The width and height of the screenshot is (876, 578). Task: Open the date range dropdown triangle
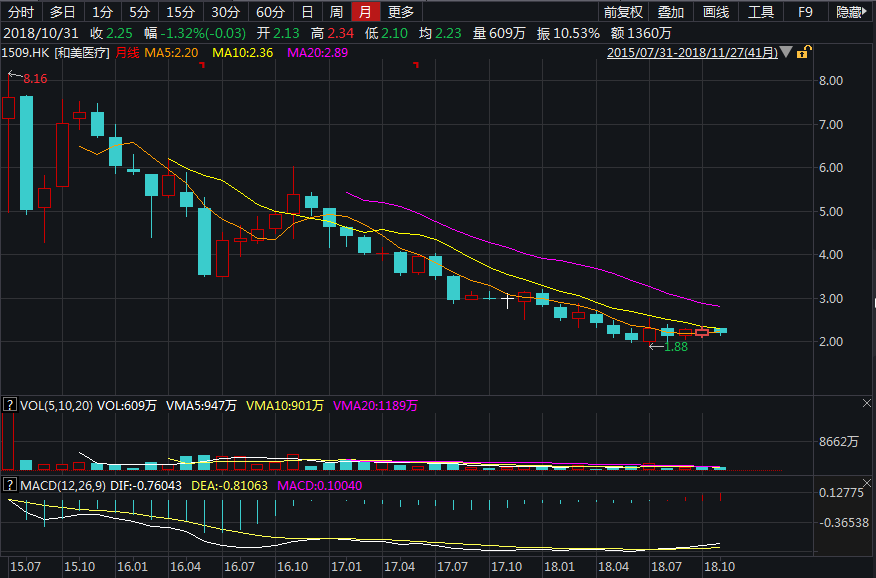[786, 51]
